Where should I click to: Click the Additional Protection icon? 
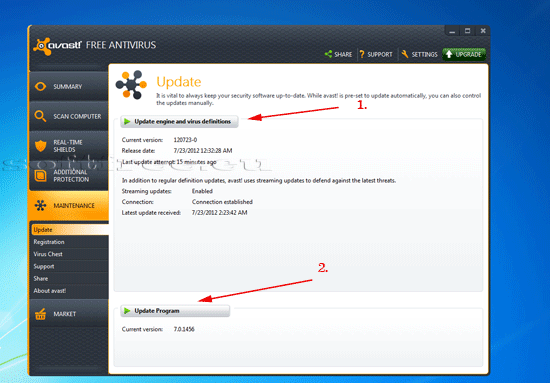[40, 176]
